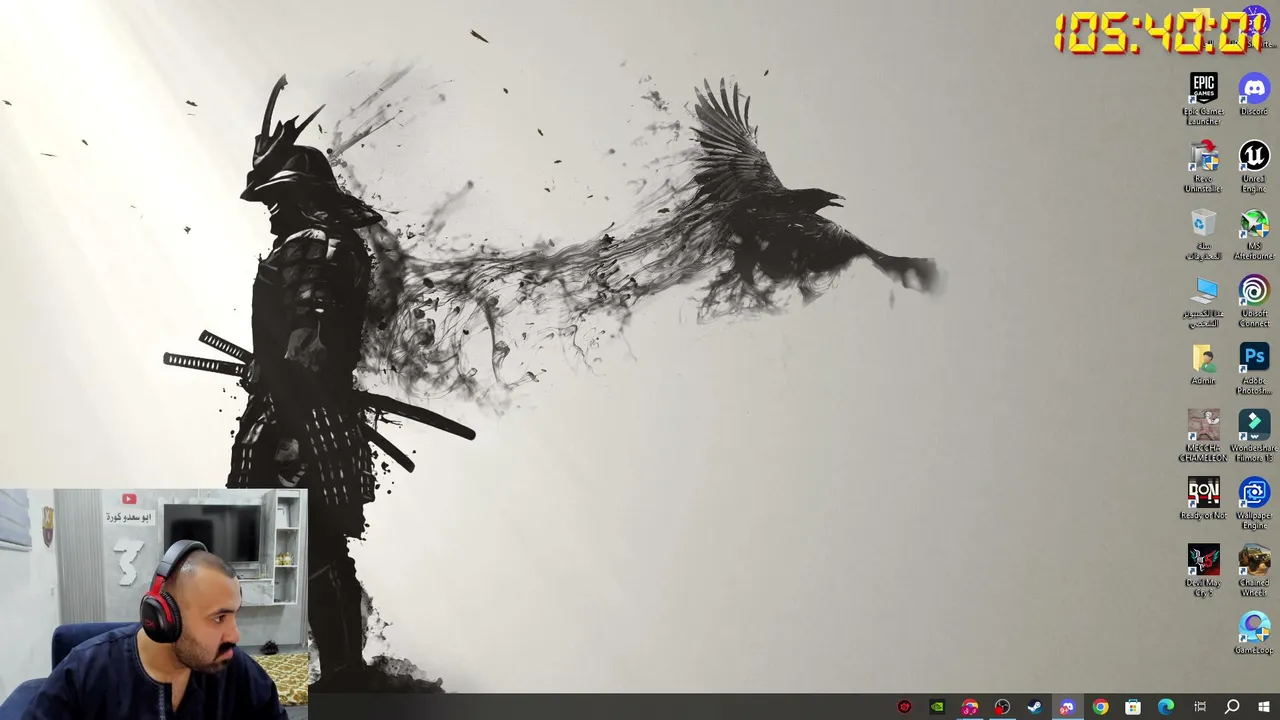Screen dimensions: 1280x720
Task: Open Chrome with pink profile badge in taskbar
Action: pos(969,707)
